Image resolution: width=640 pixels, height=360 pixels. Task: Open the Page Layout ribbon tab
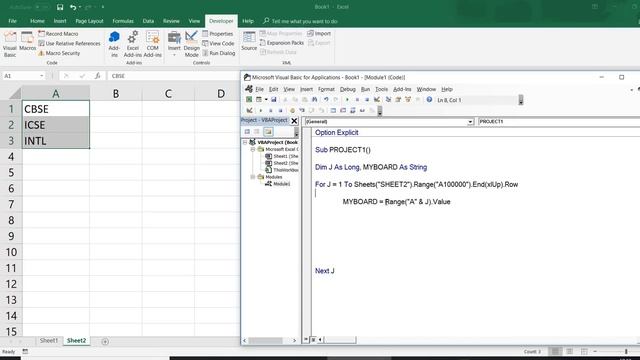click(x=89, y=21)
